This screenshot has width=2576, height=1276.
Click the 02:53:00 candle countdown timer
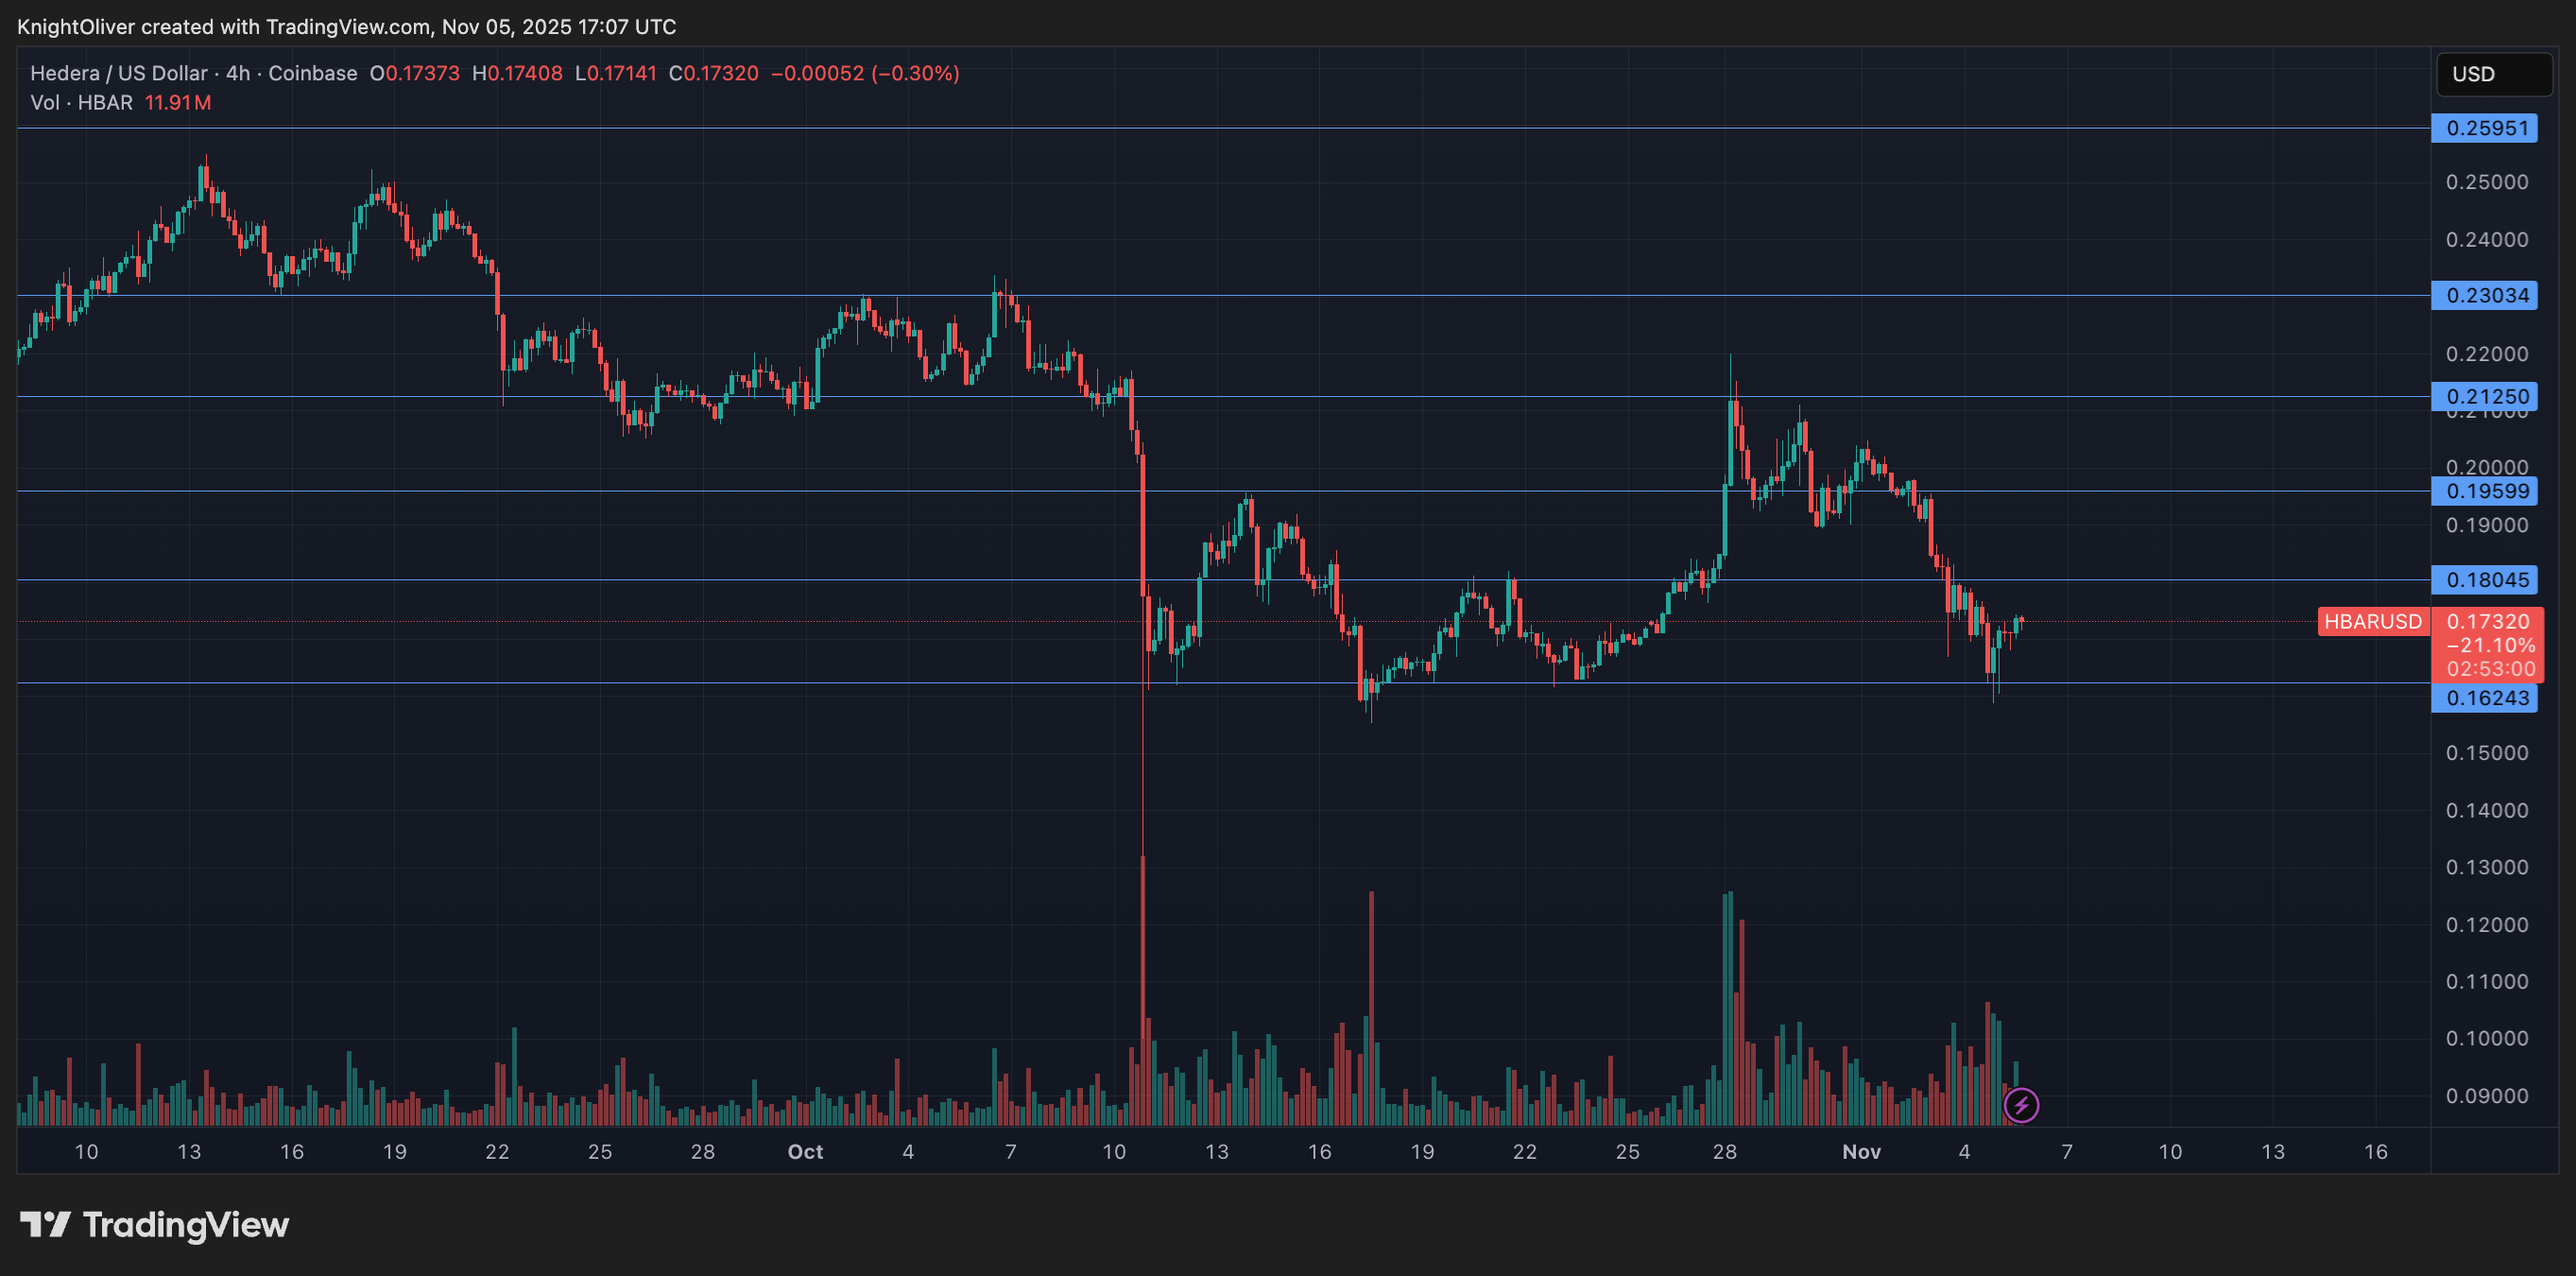coord(2490,669)
